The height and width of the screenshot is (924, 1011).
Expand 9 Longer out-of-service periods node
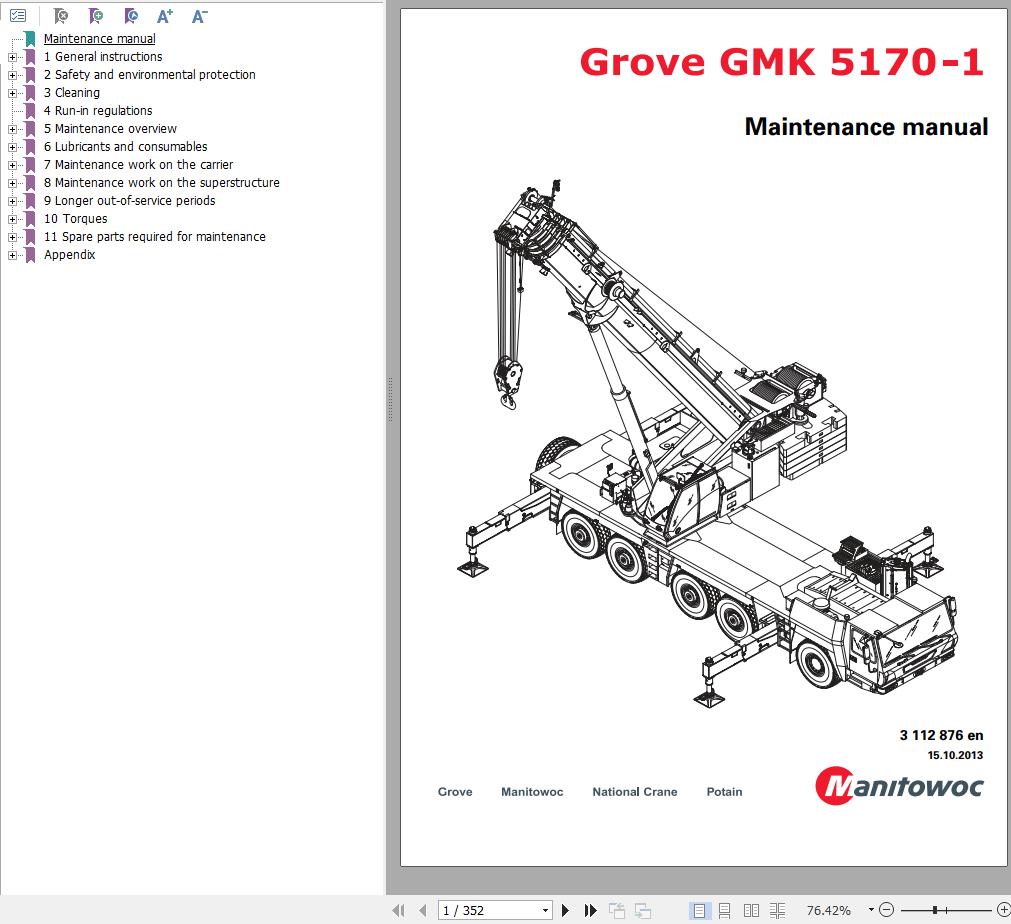12,202
